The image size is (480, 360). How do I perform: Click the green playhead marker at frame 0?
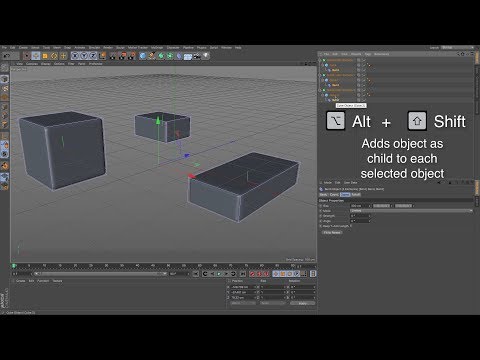pos(14,266)
